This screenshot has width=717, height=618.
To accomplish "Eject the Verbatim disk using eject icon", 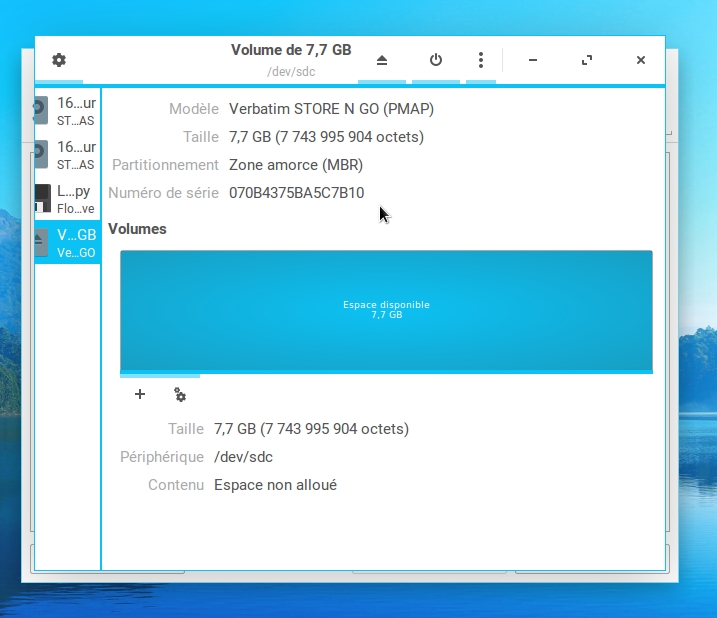I will pyautogui.click(x=382, y=60).
